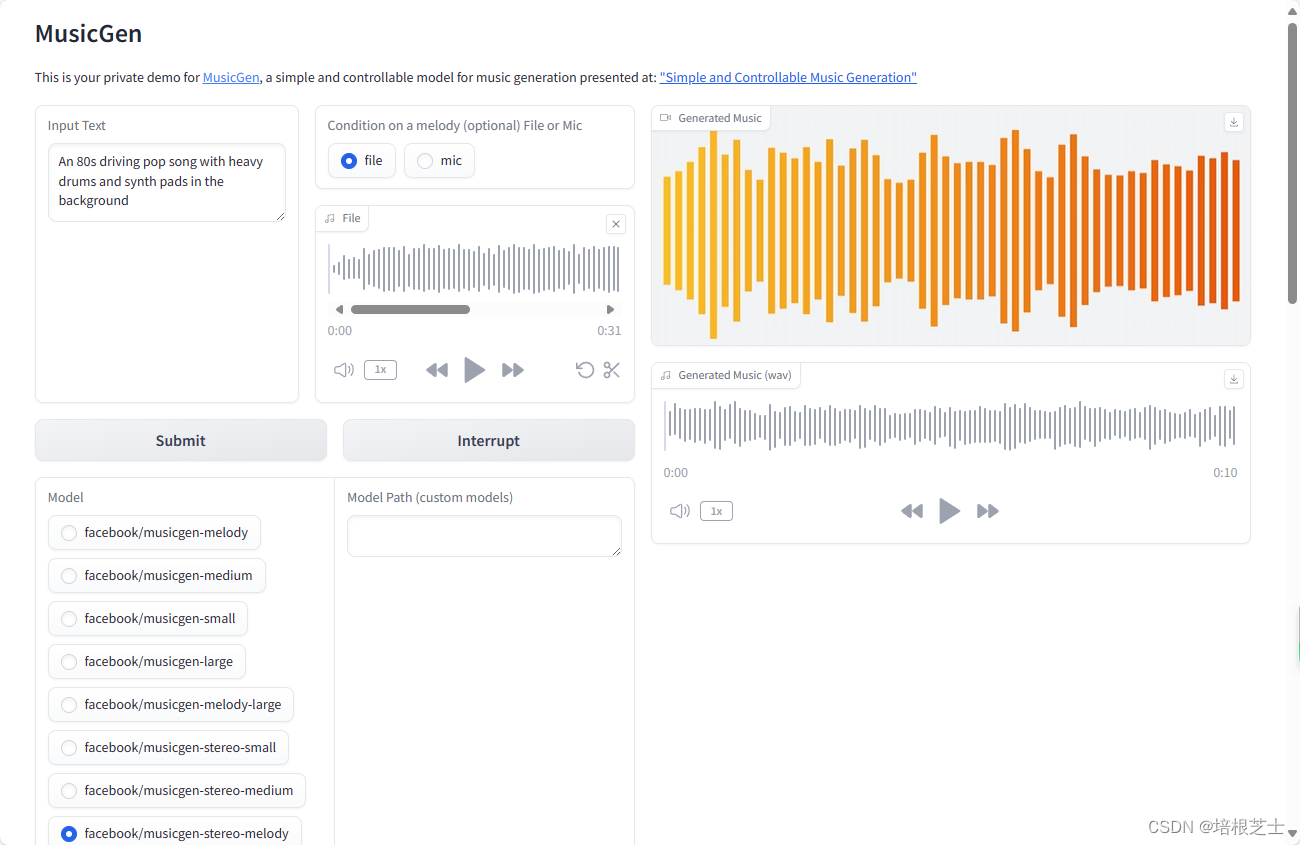The height and width of the screenshot is (845, 1300).
Task: Change playback speed 1x in File player
Action: click(x=380, y=370)
